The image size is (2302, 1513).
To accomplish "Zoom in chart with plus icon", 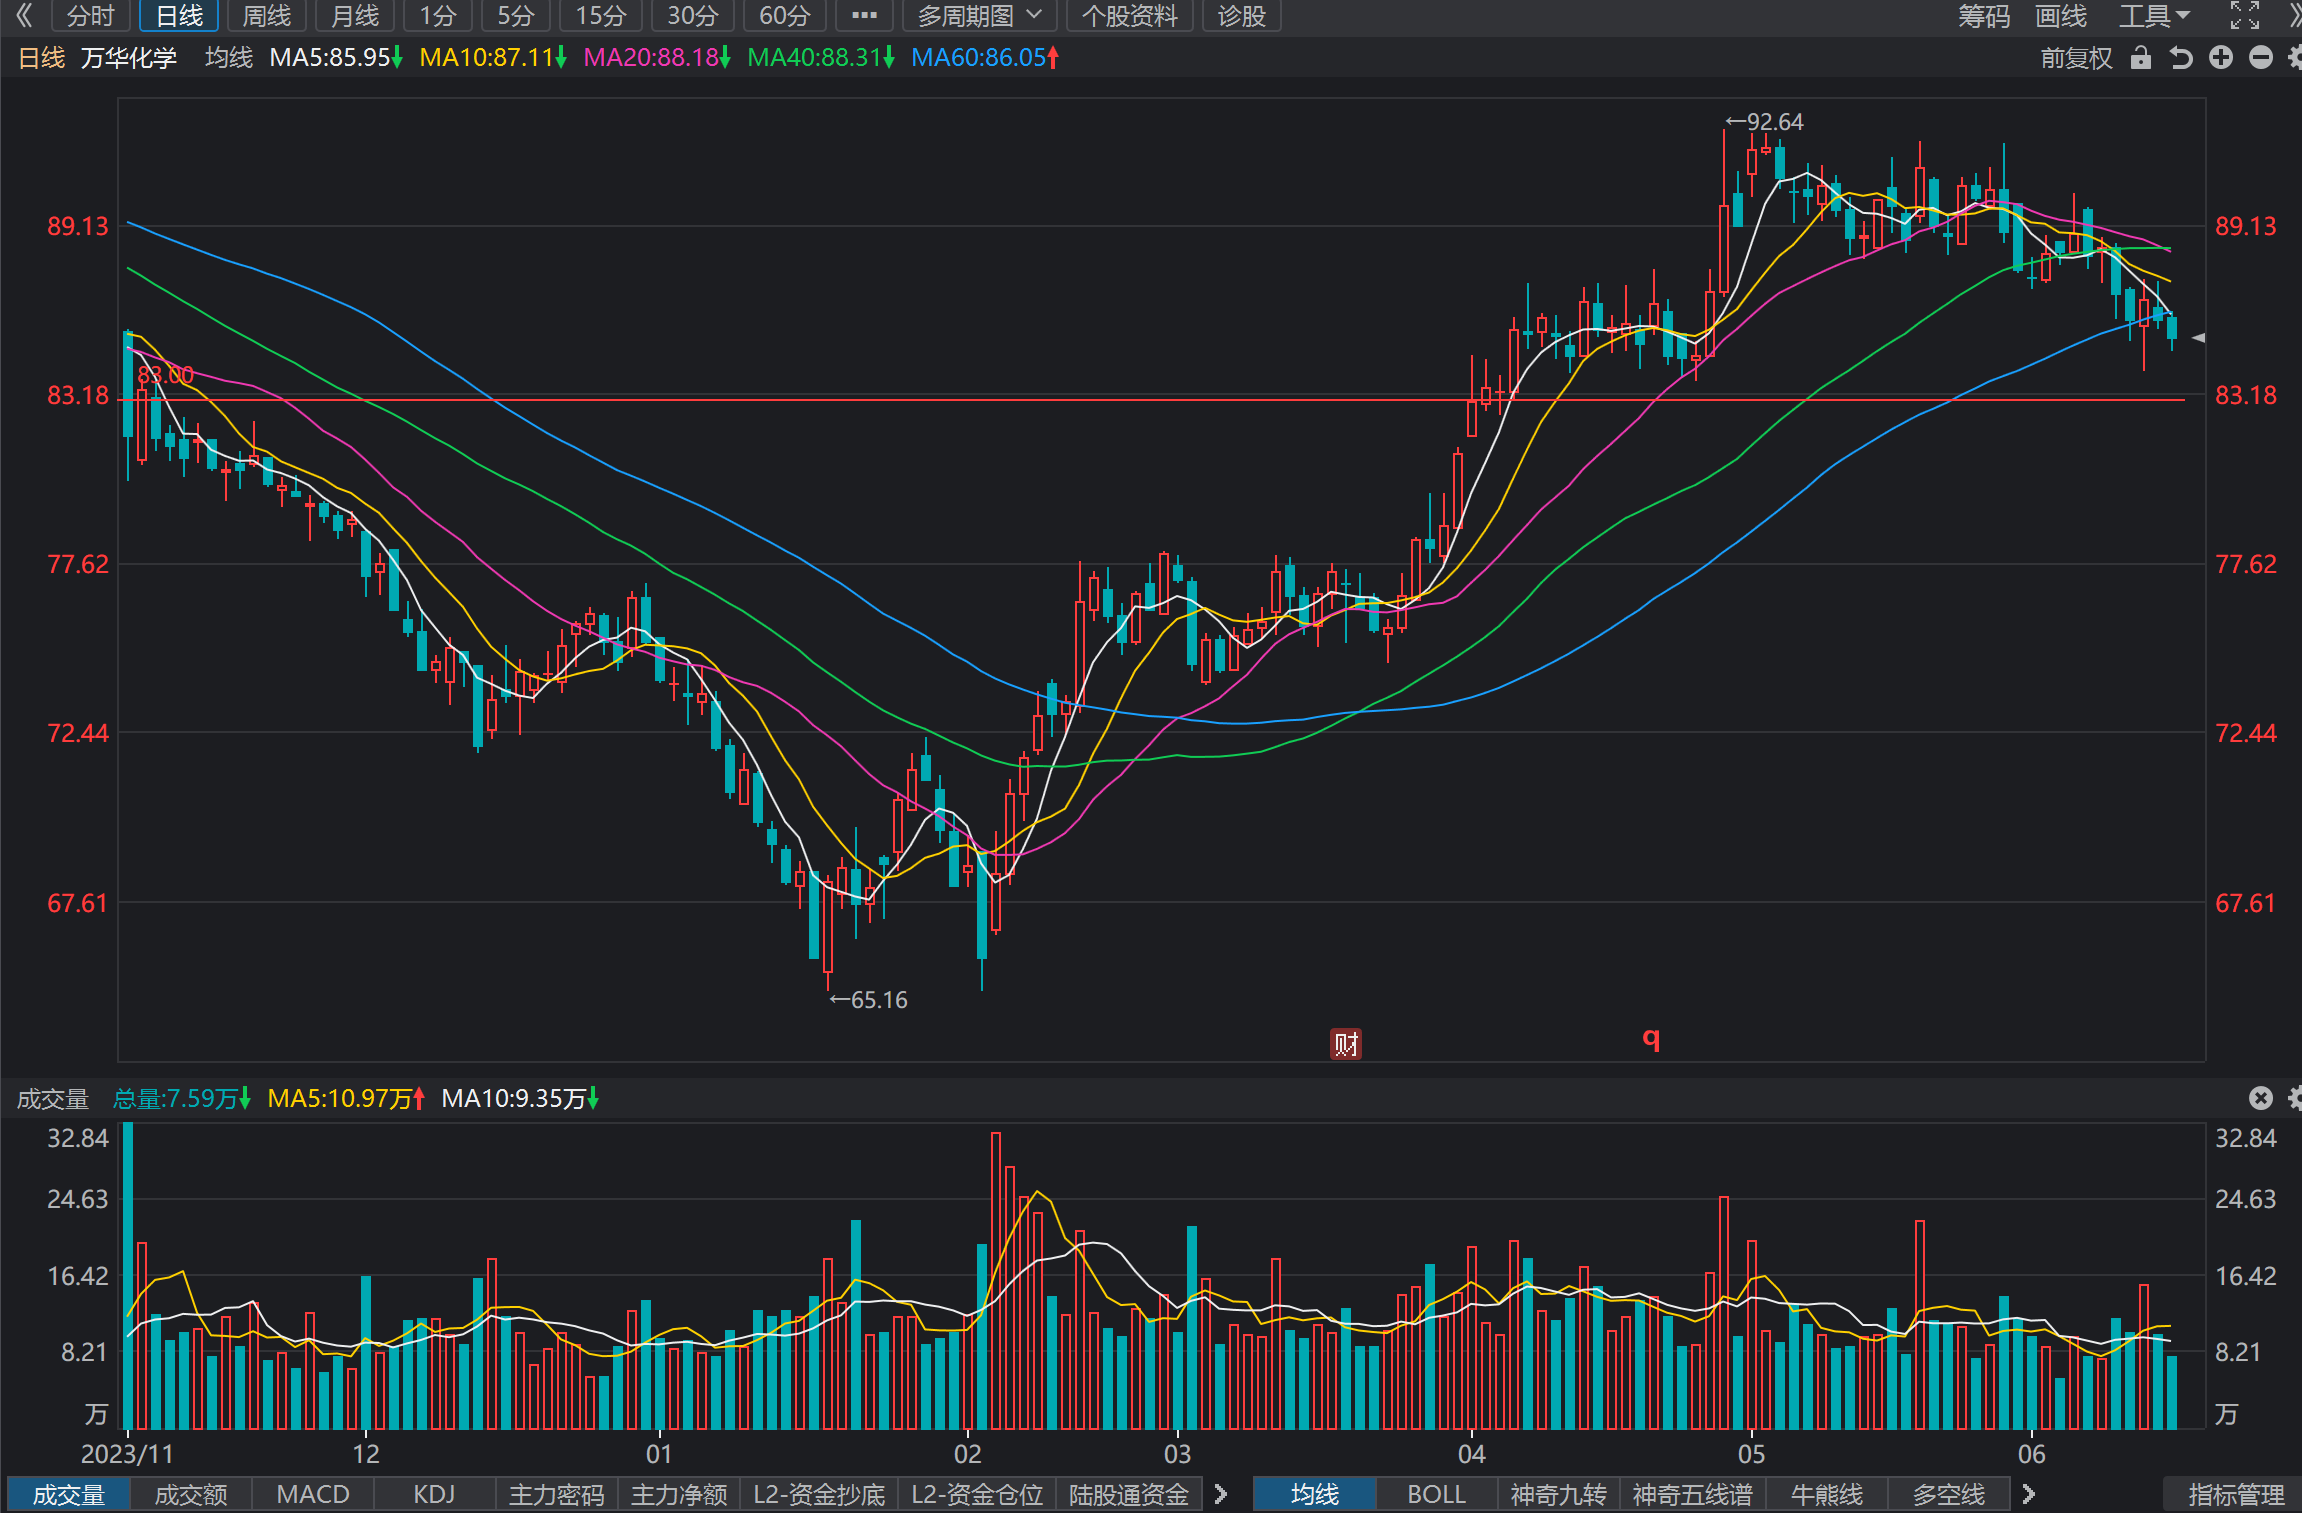I will [2220, 58].
